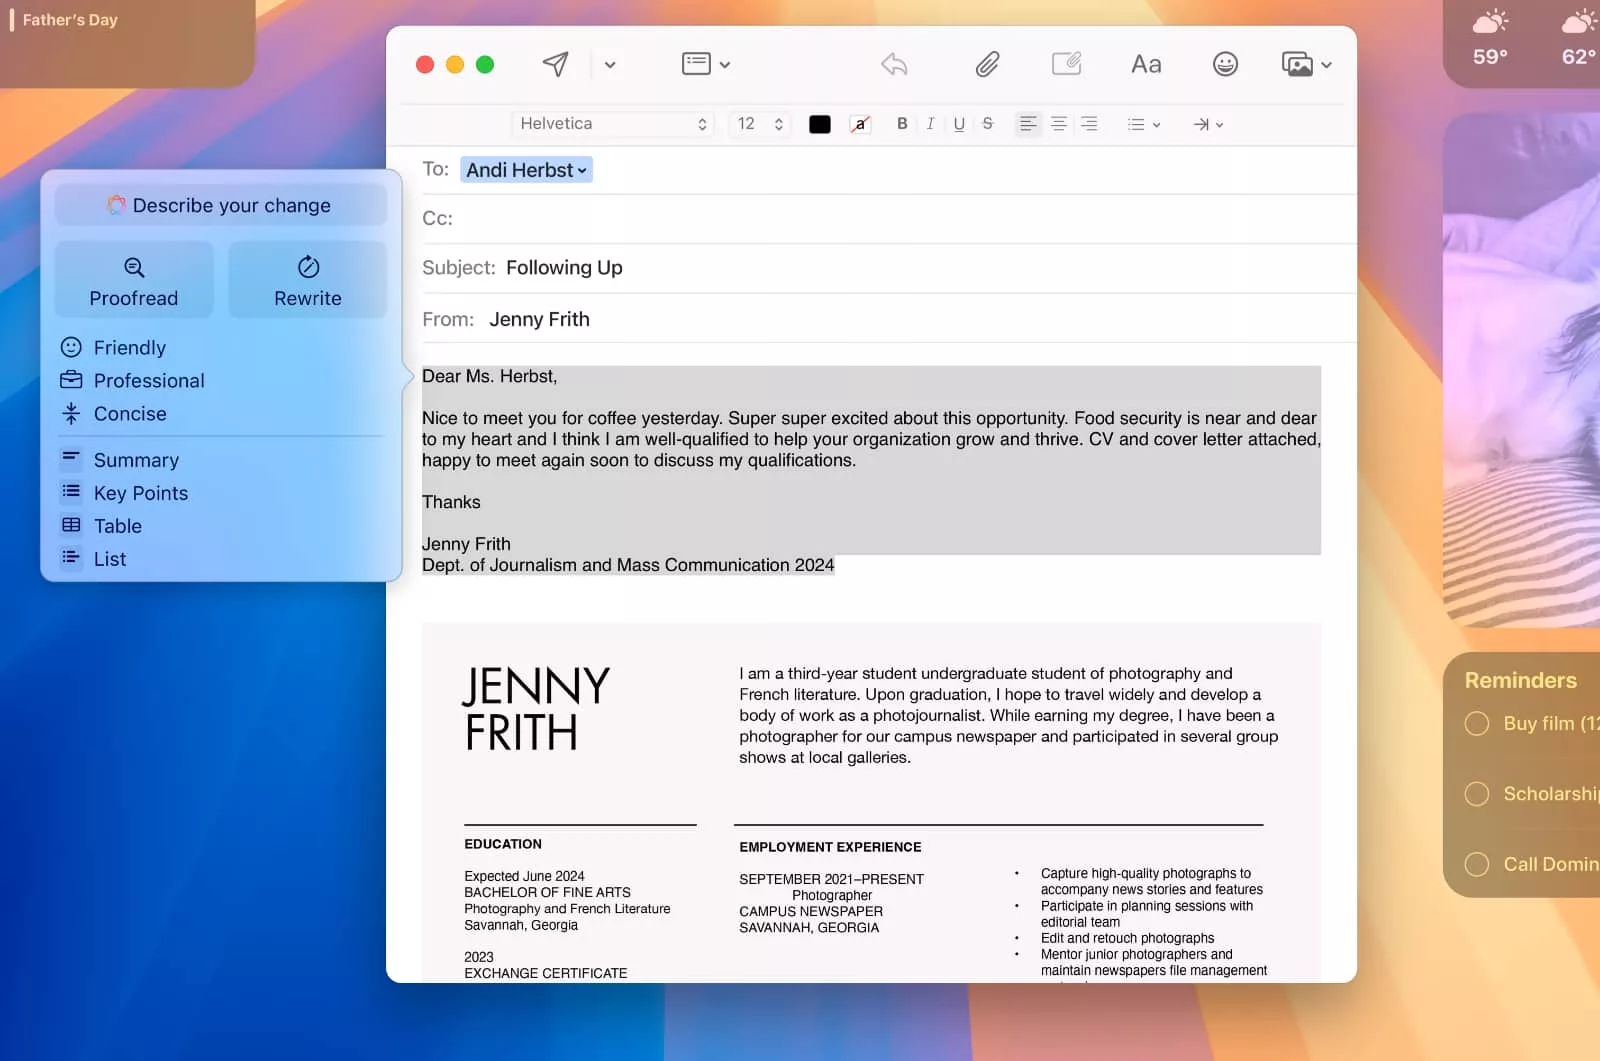Open the bullet list style dropdown

[1143, 124]
